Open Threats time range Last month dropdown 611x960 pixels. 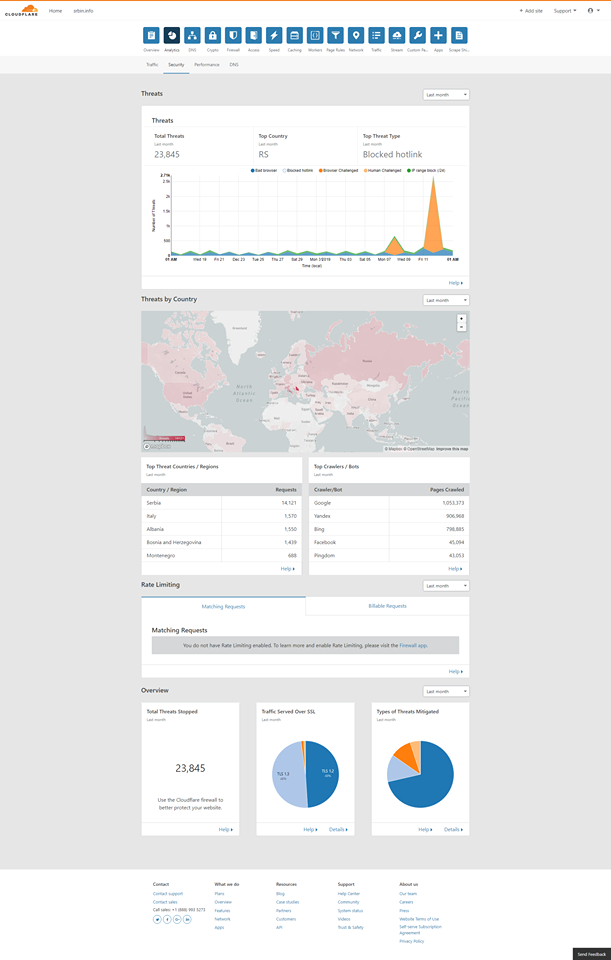point(446,95)
